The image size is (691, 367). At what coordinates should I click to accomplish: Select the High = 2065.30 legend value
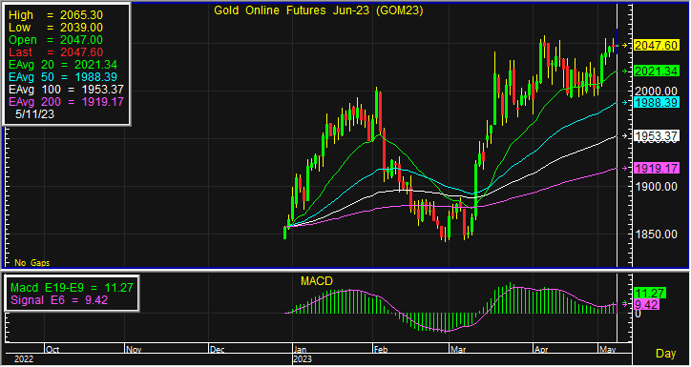[56, 15]
